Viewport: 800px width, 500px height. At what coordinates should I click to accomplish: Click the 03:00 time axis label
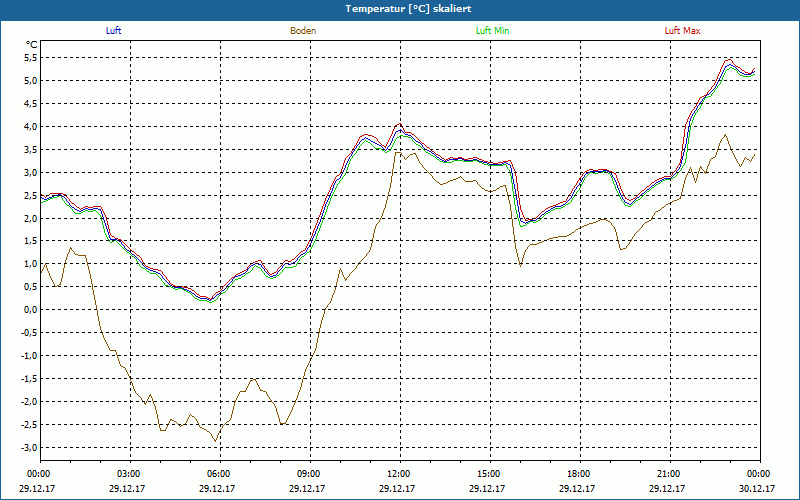[x=131, y=474]
